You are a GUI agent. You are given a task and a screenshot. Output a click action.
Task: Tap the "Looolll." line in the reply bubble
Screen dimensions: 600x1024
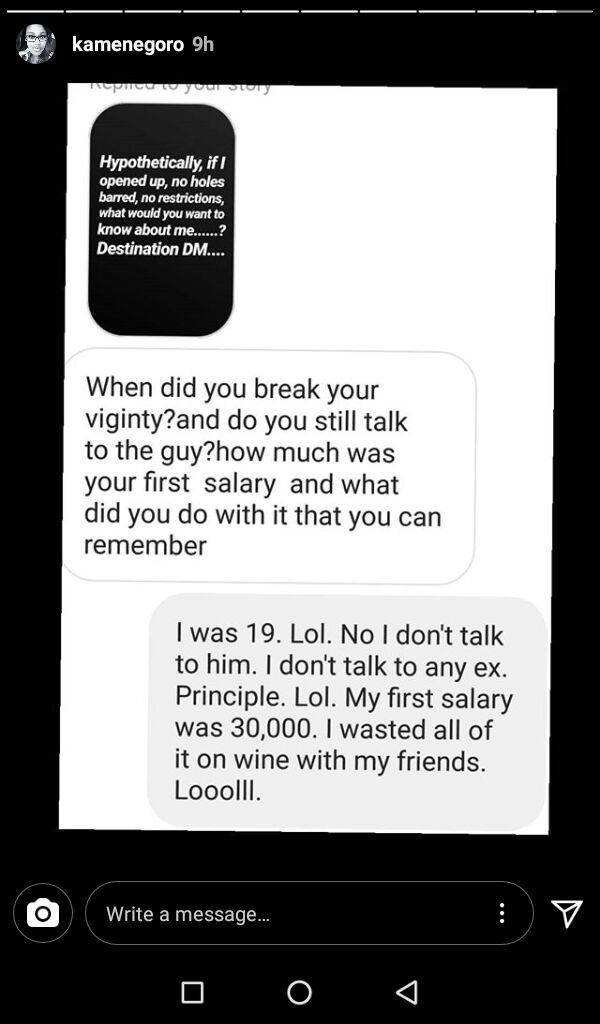pyautogui.click(x=218, y=791)
